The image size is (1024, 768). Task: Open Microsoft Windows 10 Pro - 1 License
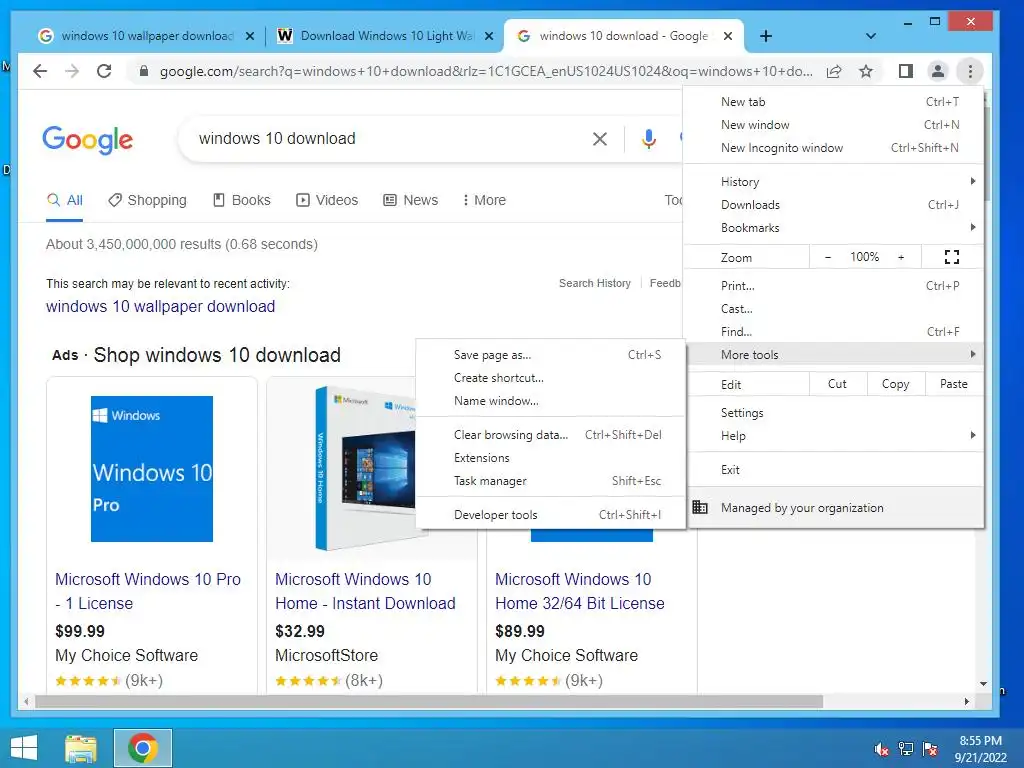[x=148, y=591]
